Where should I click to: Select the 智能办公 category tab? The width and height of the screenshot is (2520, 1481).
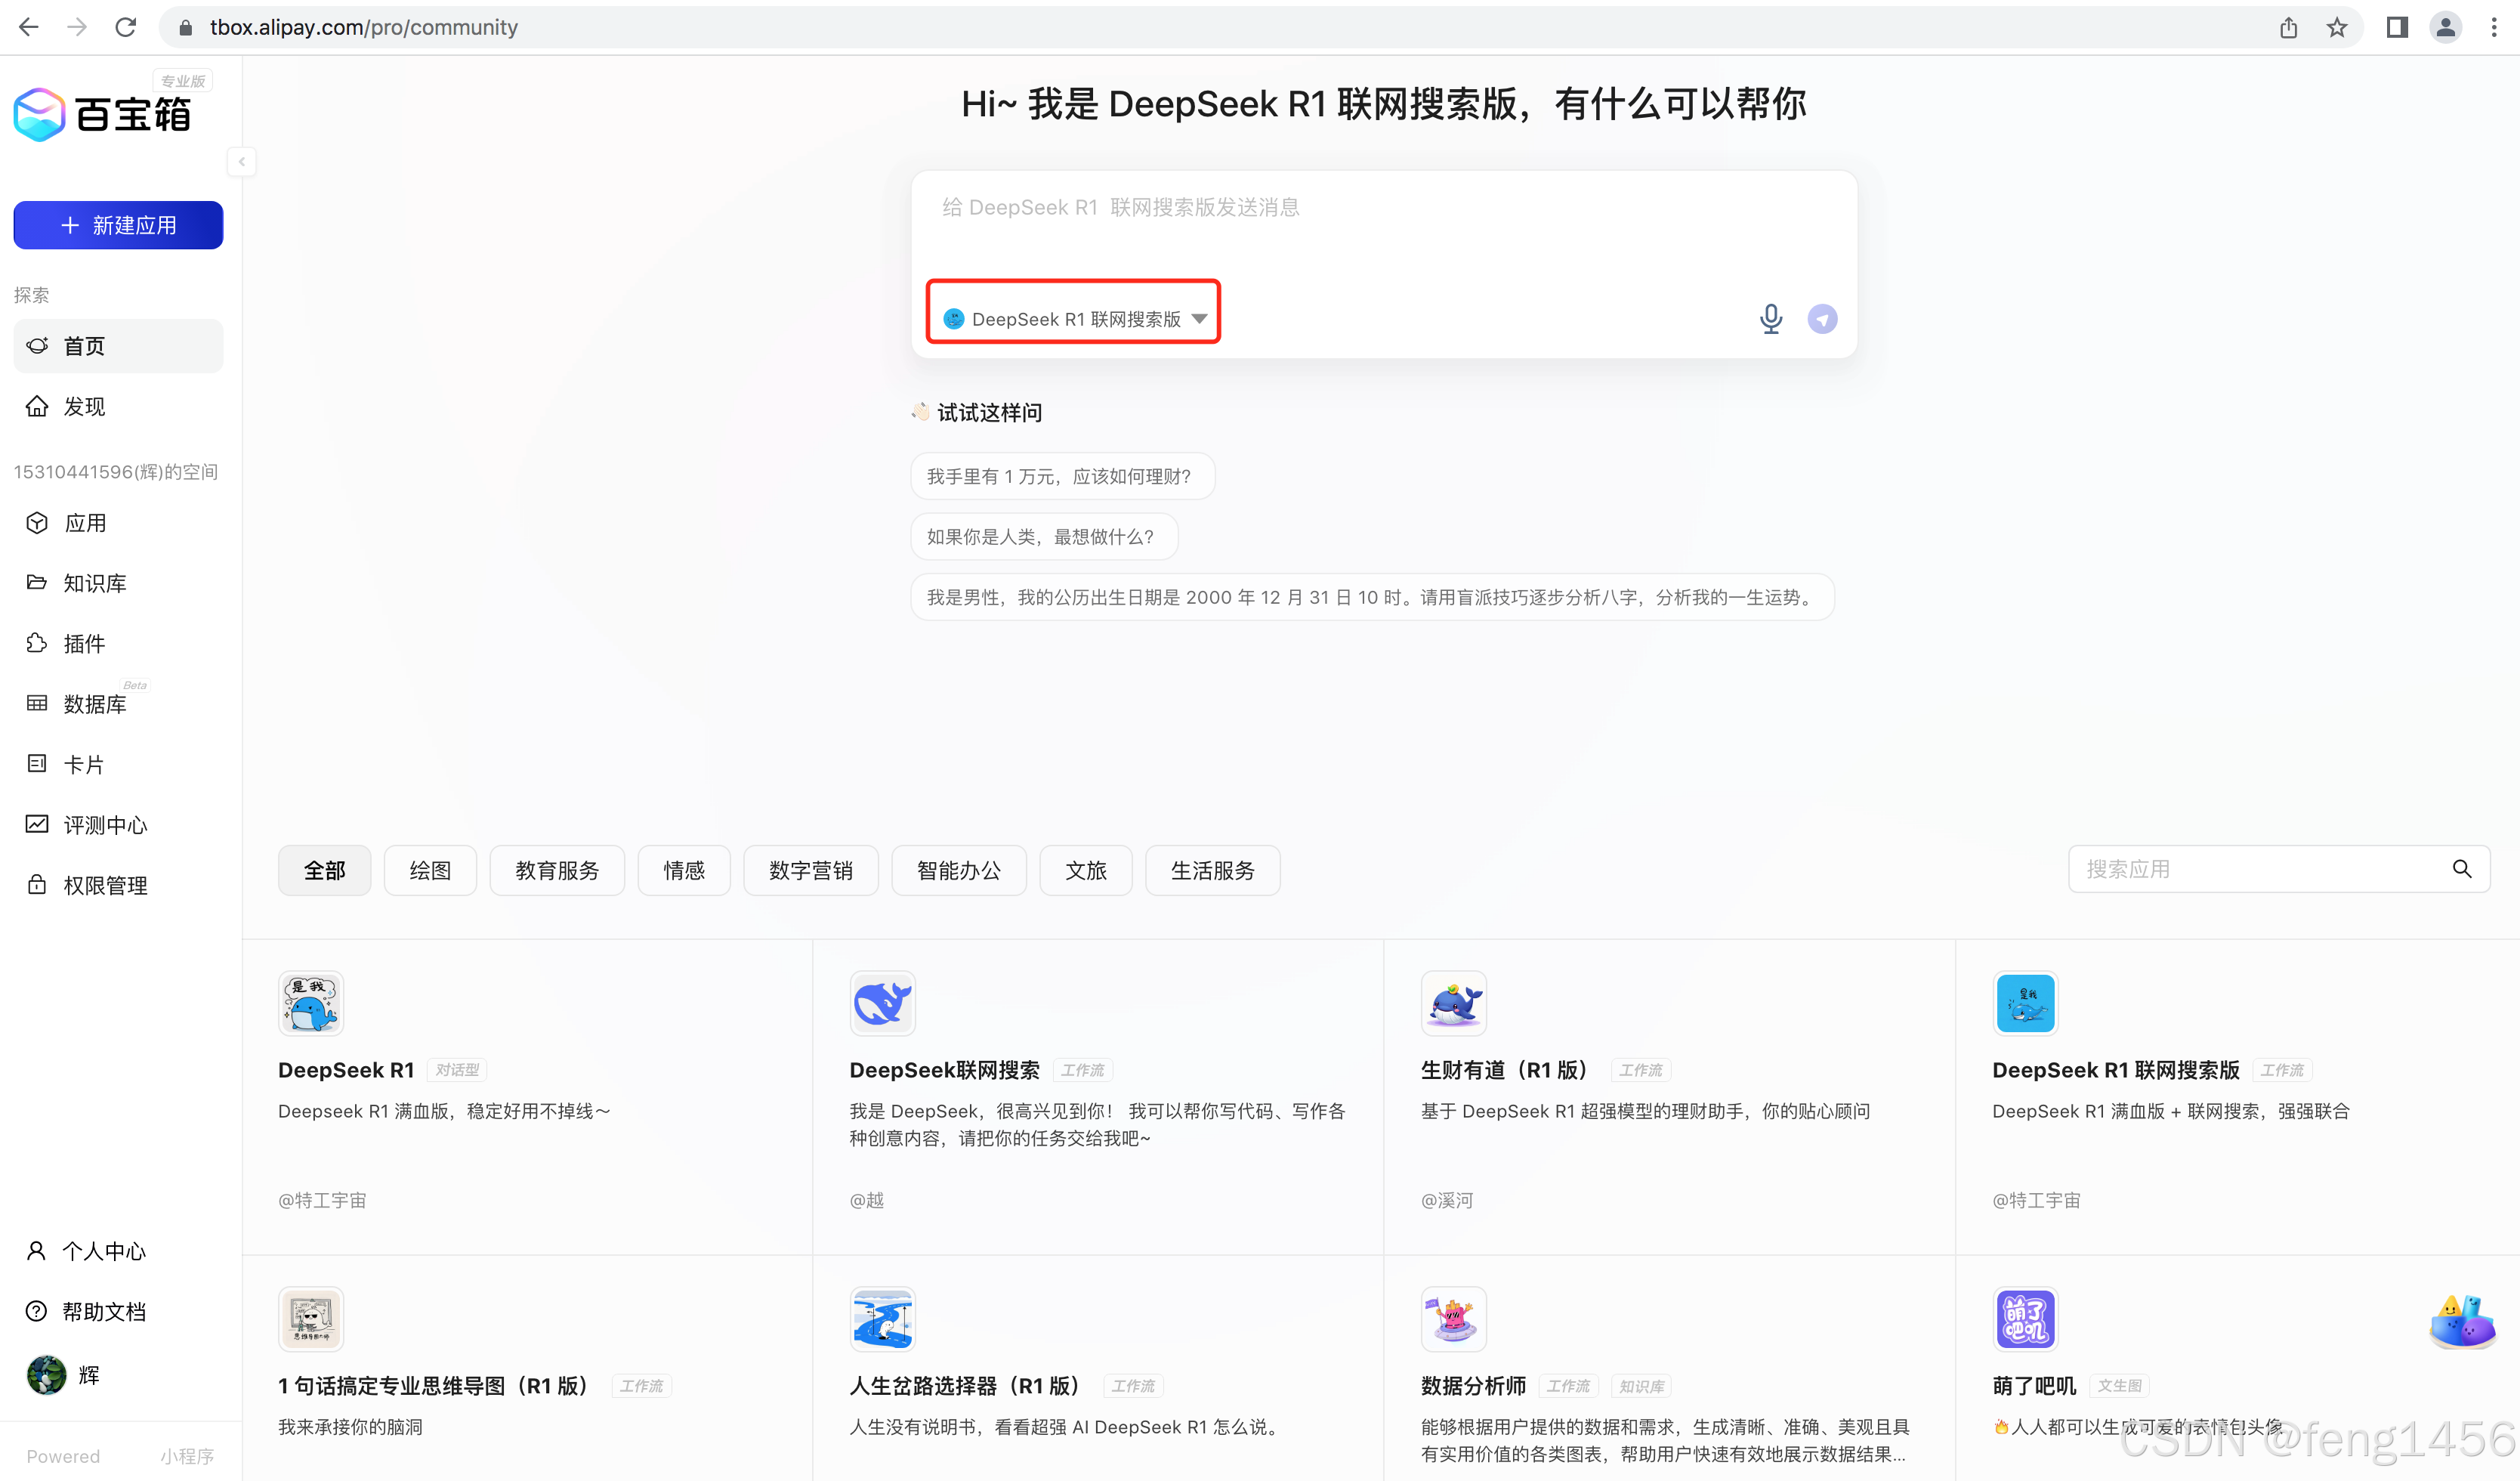pos(958,870)
